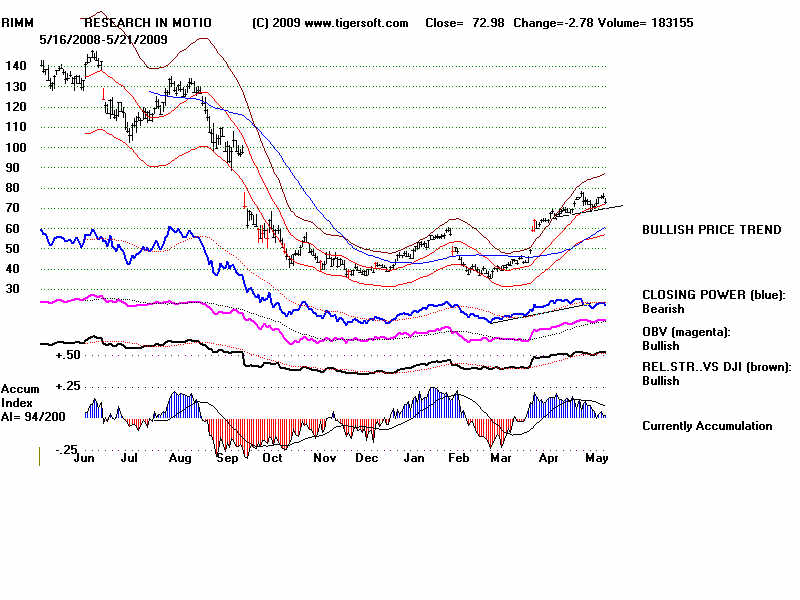Select the BULLISH PRICE TREND label
Viewport: 800px width, 600px height.
[711, 230]
